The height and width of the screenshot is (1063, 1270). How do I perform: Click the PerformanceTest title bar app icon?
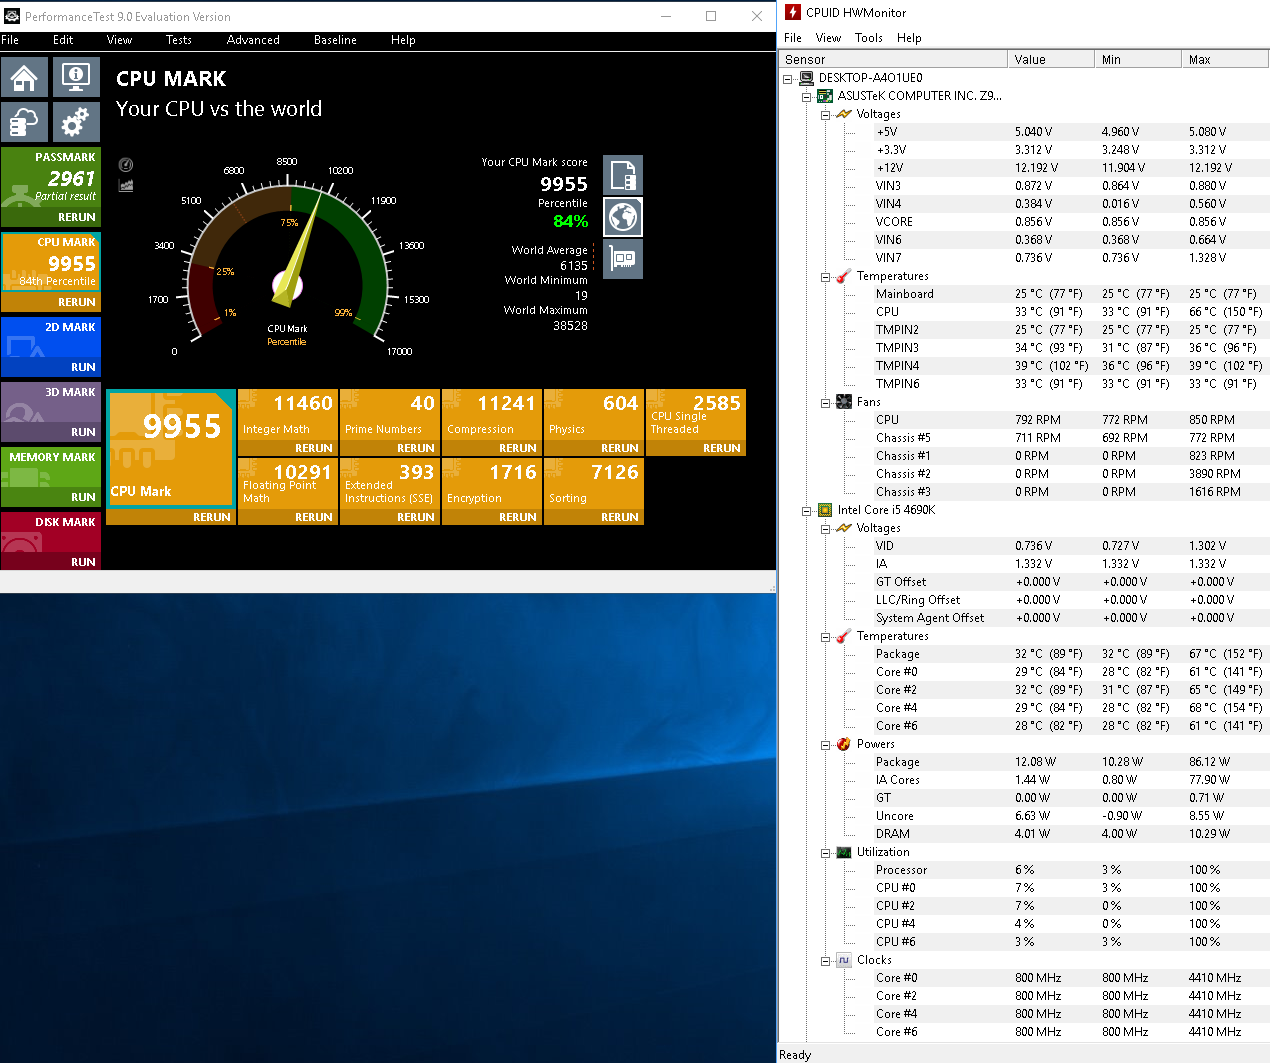[x=12, y=16]
